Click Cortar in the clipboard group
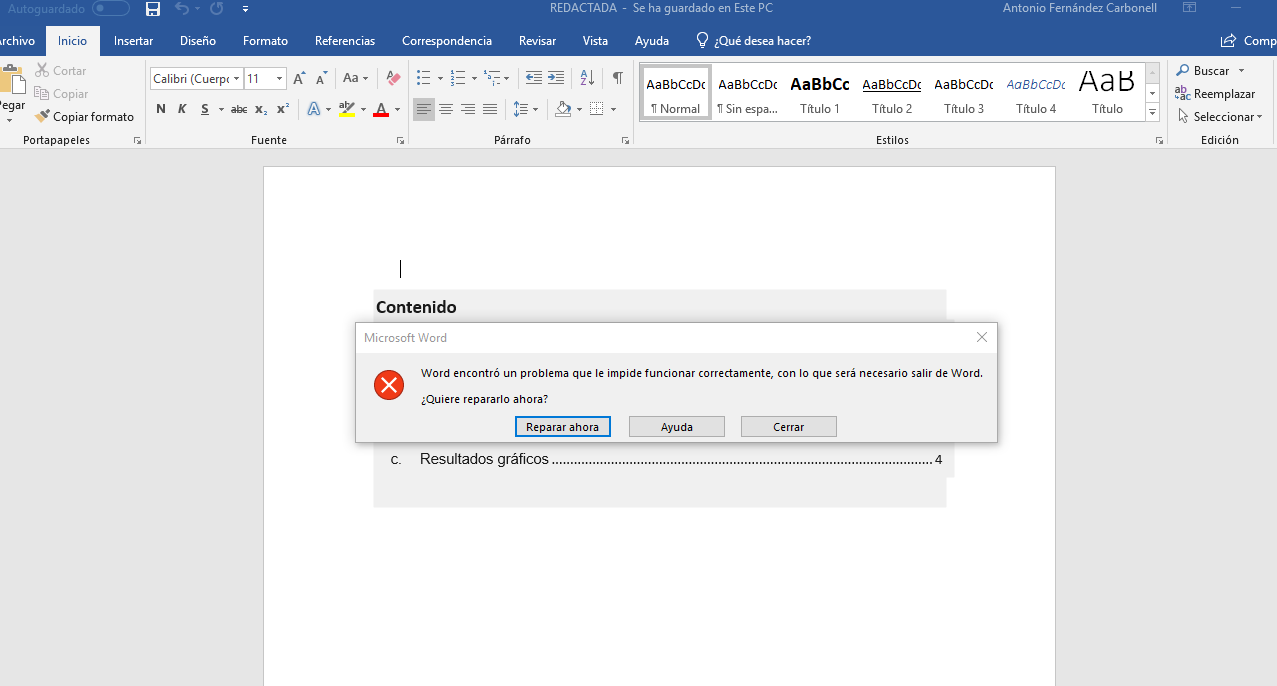The width and height of the screenshot is (1277, 686). 61,71
